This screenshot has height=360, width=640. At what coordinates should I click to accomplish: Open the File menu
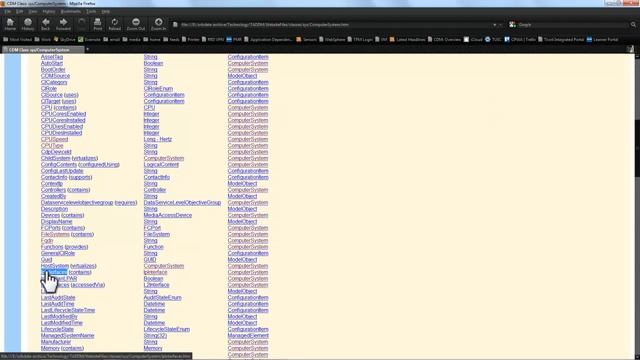click(x=8, y=11)
